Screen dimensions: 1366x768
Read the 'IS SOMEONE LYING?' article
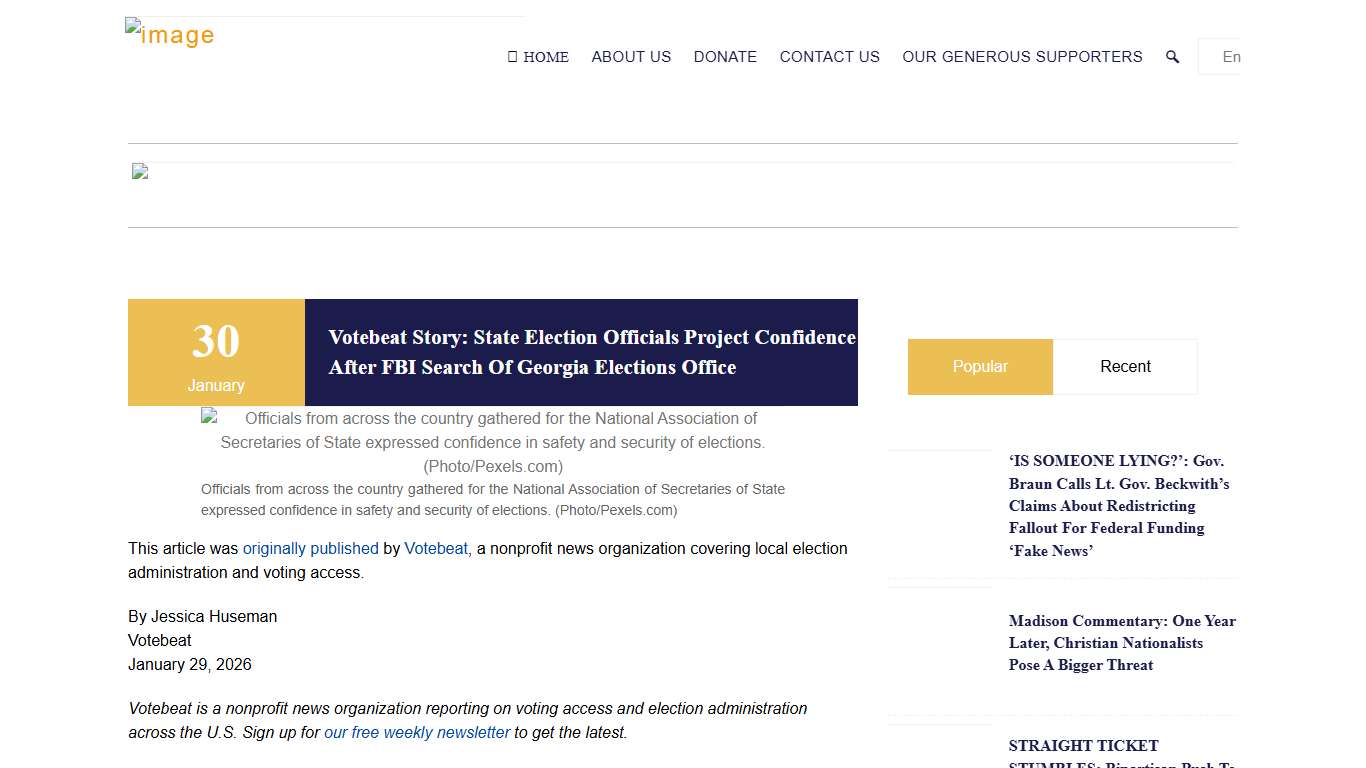(1118, 505)
